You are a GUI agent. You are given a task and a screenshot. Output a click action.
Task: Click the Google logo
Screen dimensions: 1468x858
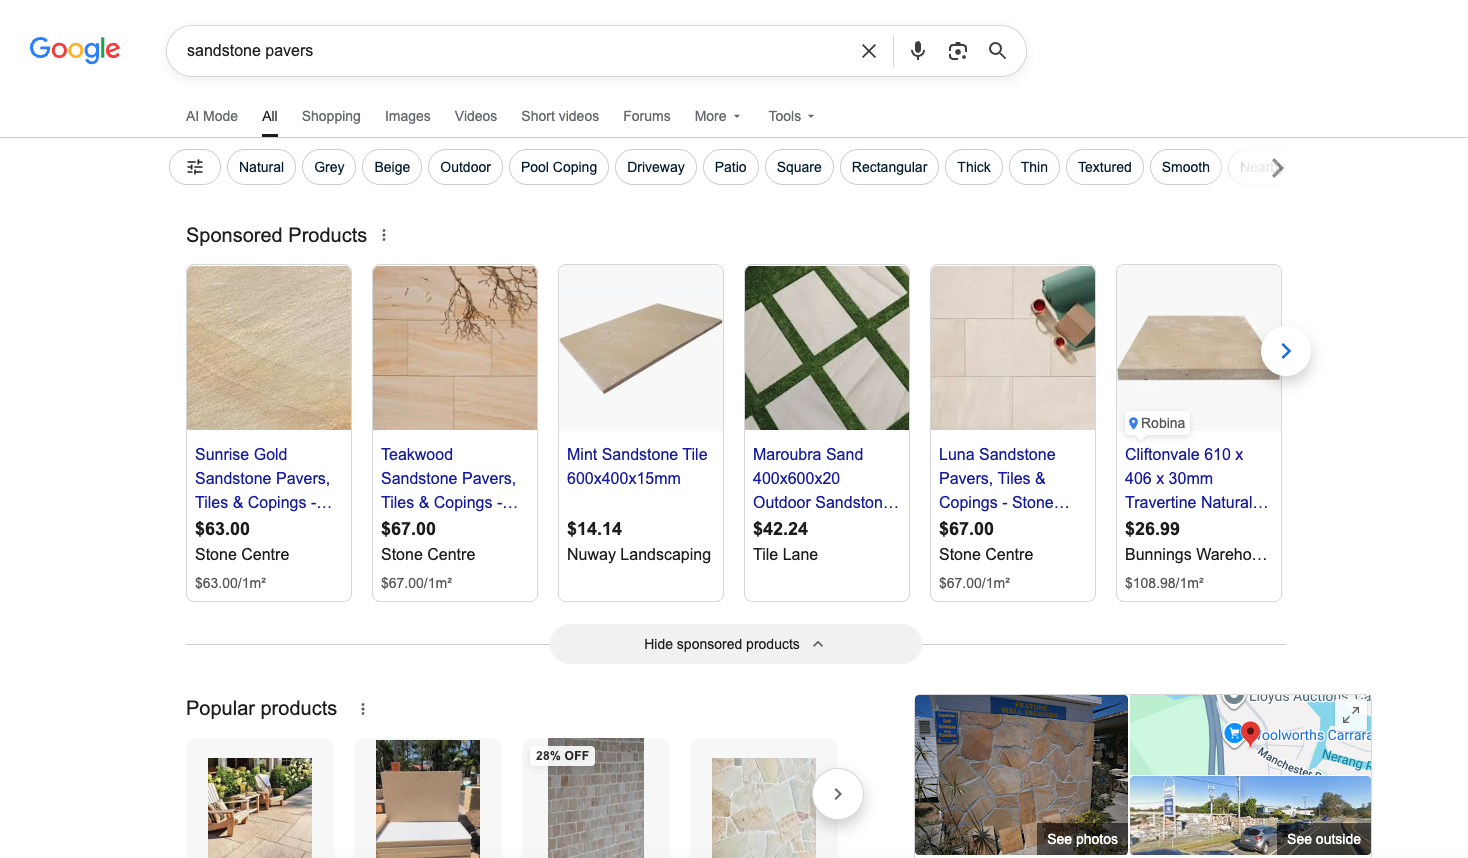pyautogui.click(x=75, y=50)
